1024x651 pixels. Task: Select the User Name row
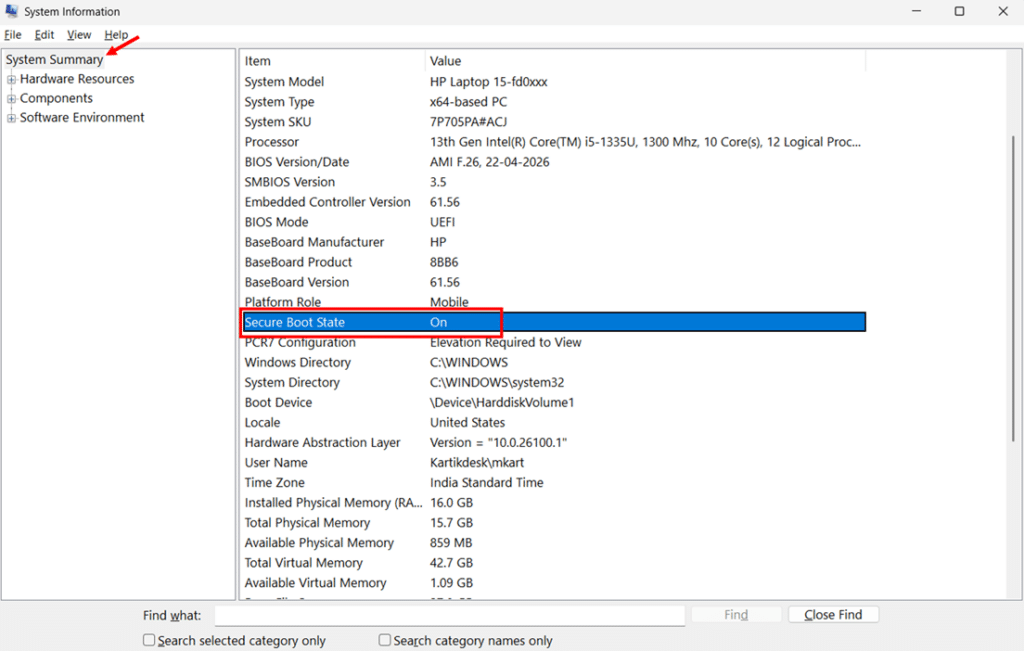coord(553,463)
